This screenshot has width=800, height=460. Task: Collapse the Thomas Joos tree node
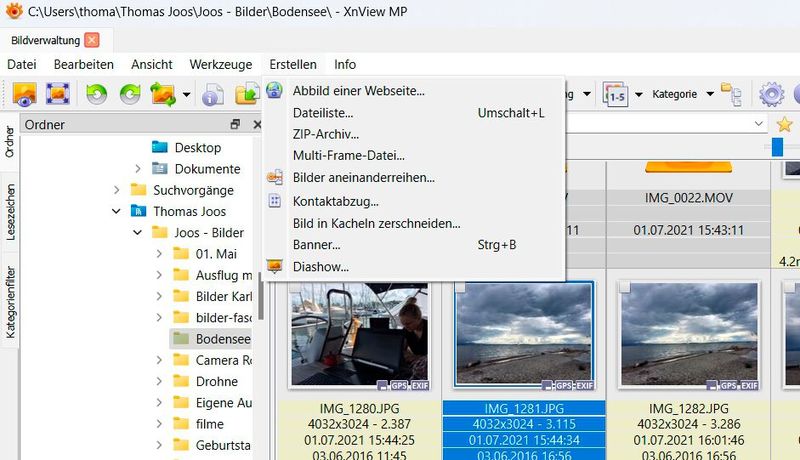tap(116, 211)
